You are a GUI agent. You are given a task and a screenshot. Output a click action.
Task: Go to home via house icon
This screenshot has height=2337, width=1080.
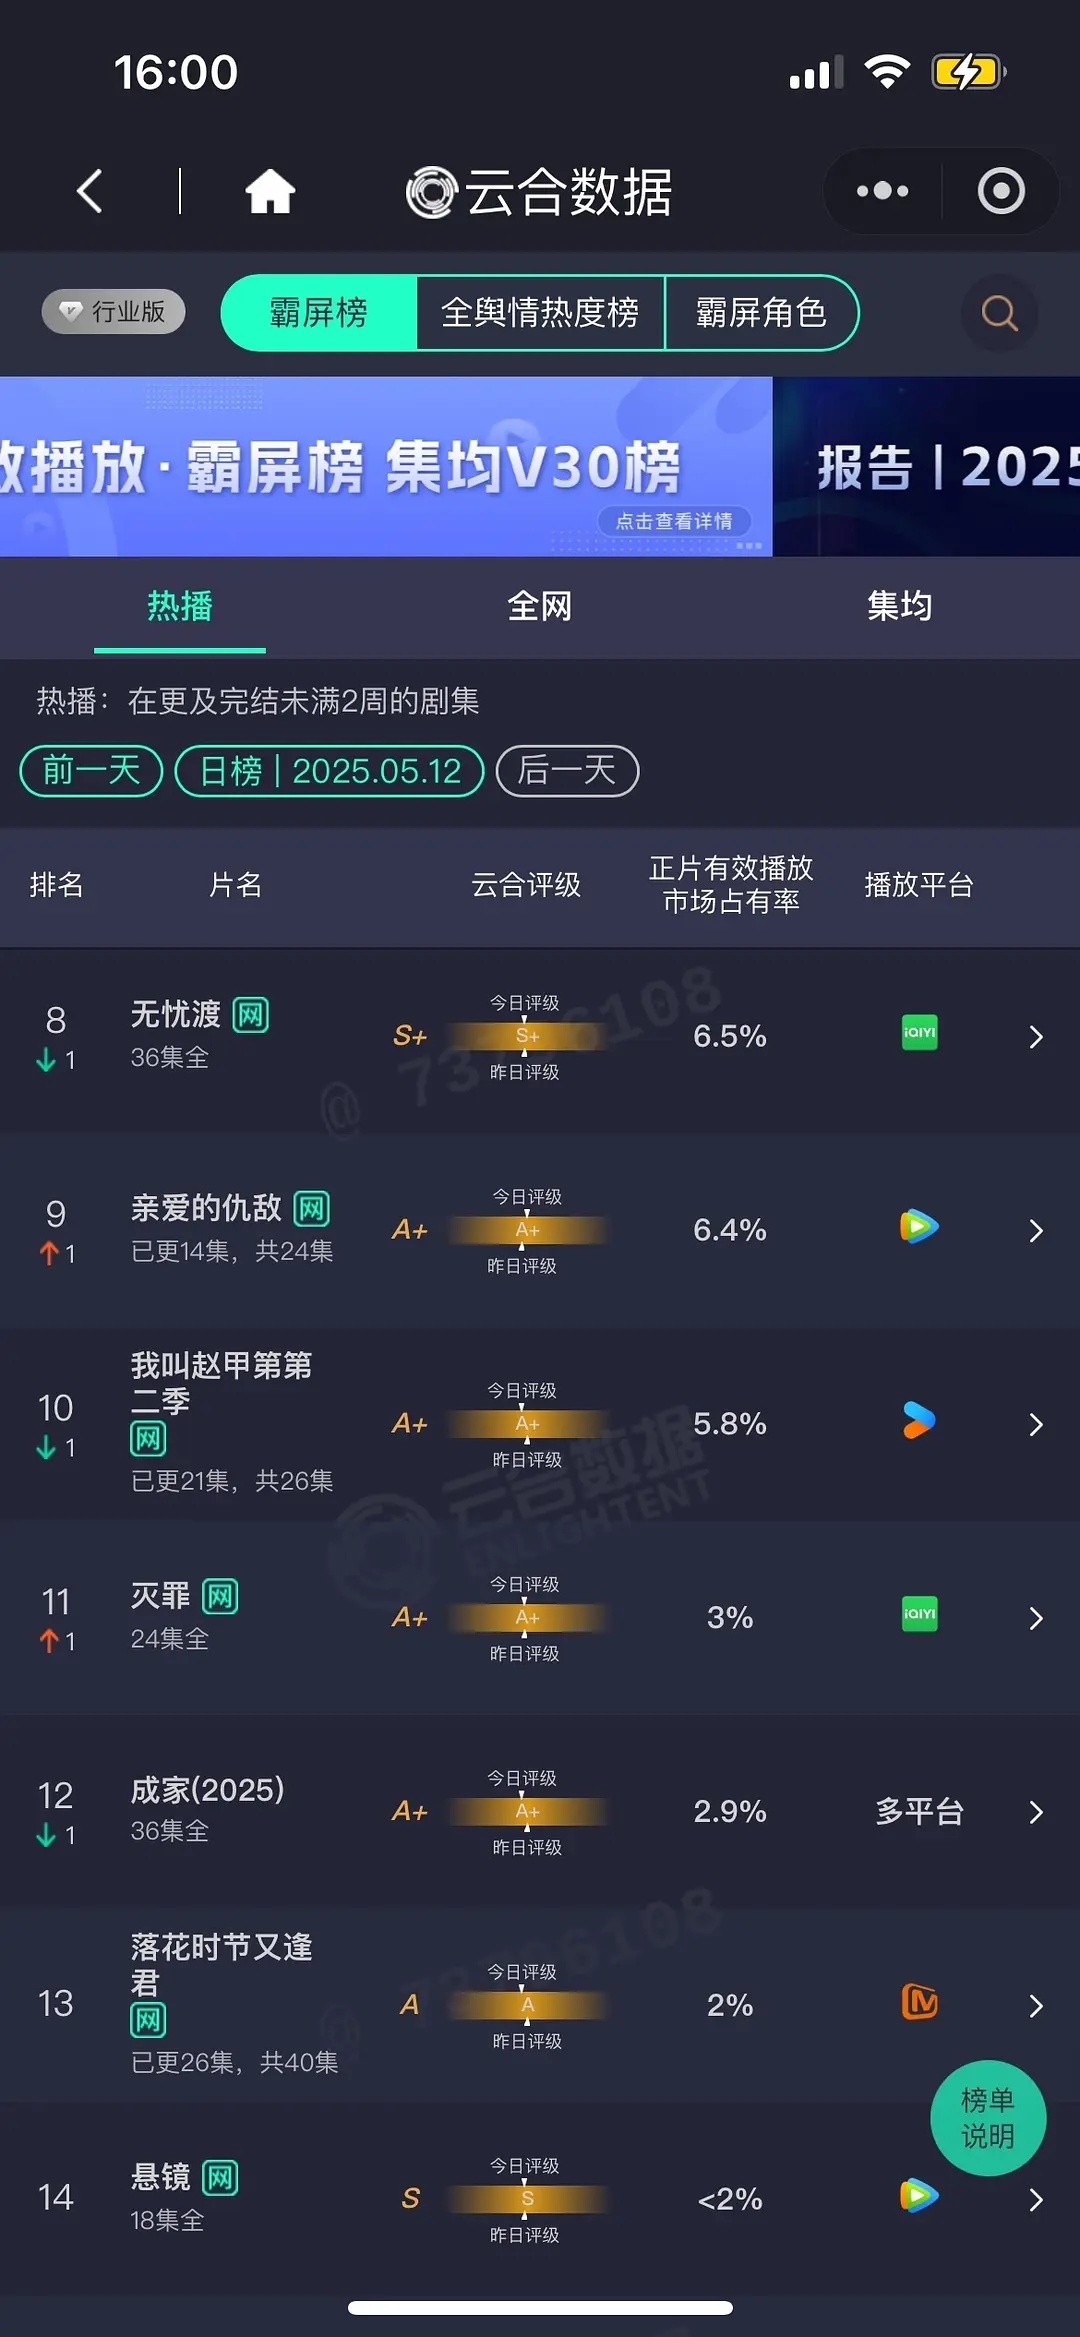tap(270, 191)
